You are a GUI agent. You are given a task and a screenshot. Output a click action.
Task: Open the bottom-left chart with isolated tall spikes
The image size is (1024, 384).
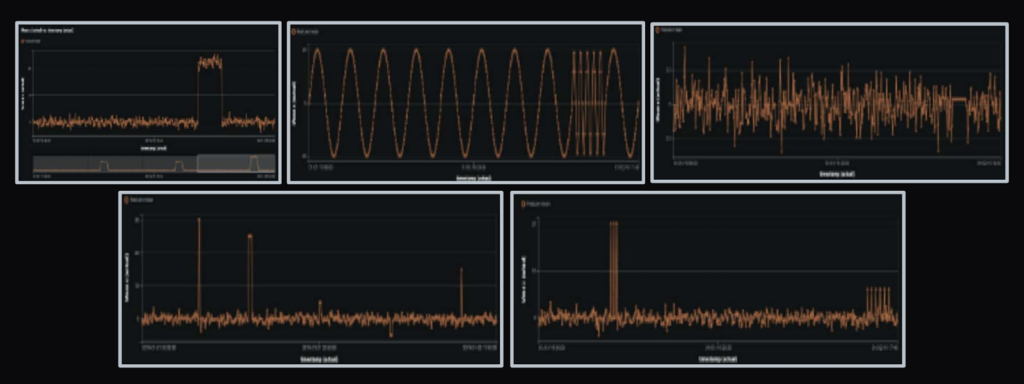pyautogui.click(x=311, y=279)
